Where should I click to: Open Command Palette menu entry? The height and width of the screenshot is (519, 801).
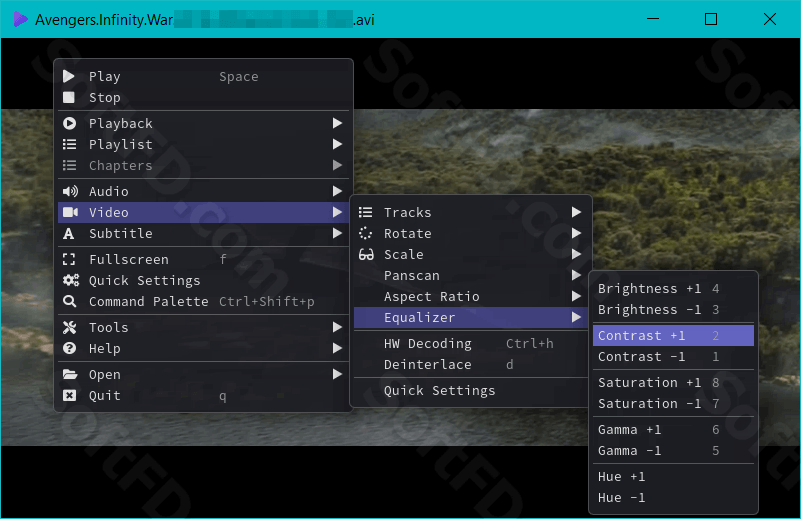203,301
